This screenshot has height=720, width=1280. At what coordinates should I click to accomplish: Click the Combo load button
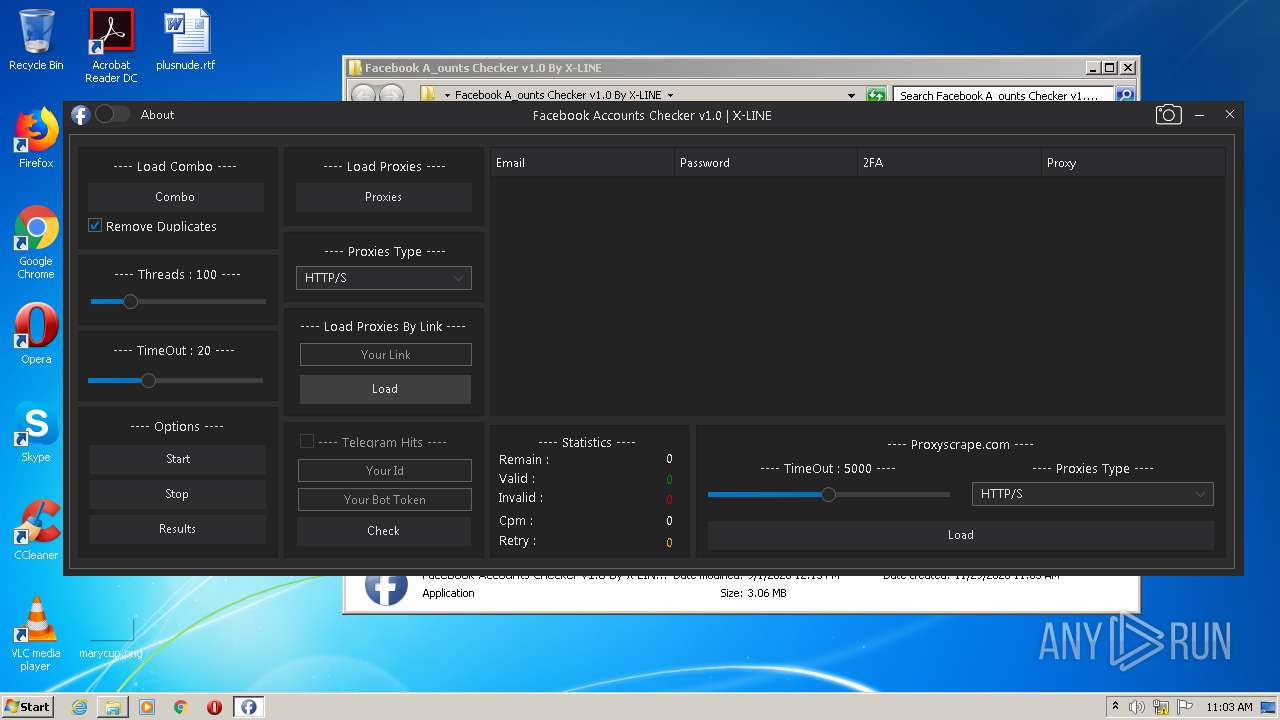click(x=176, y=197)
